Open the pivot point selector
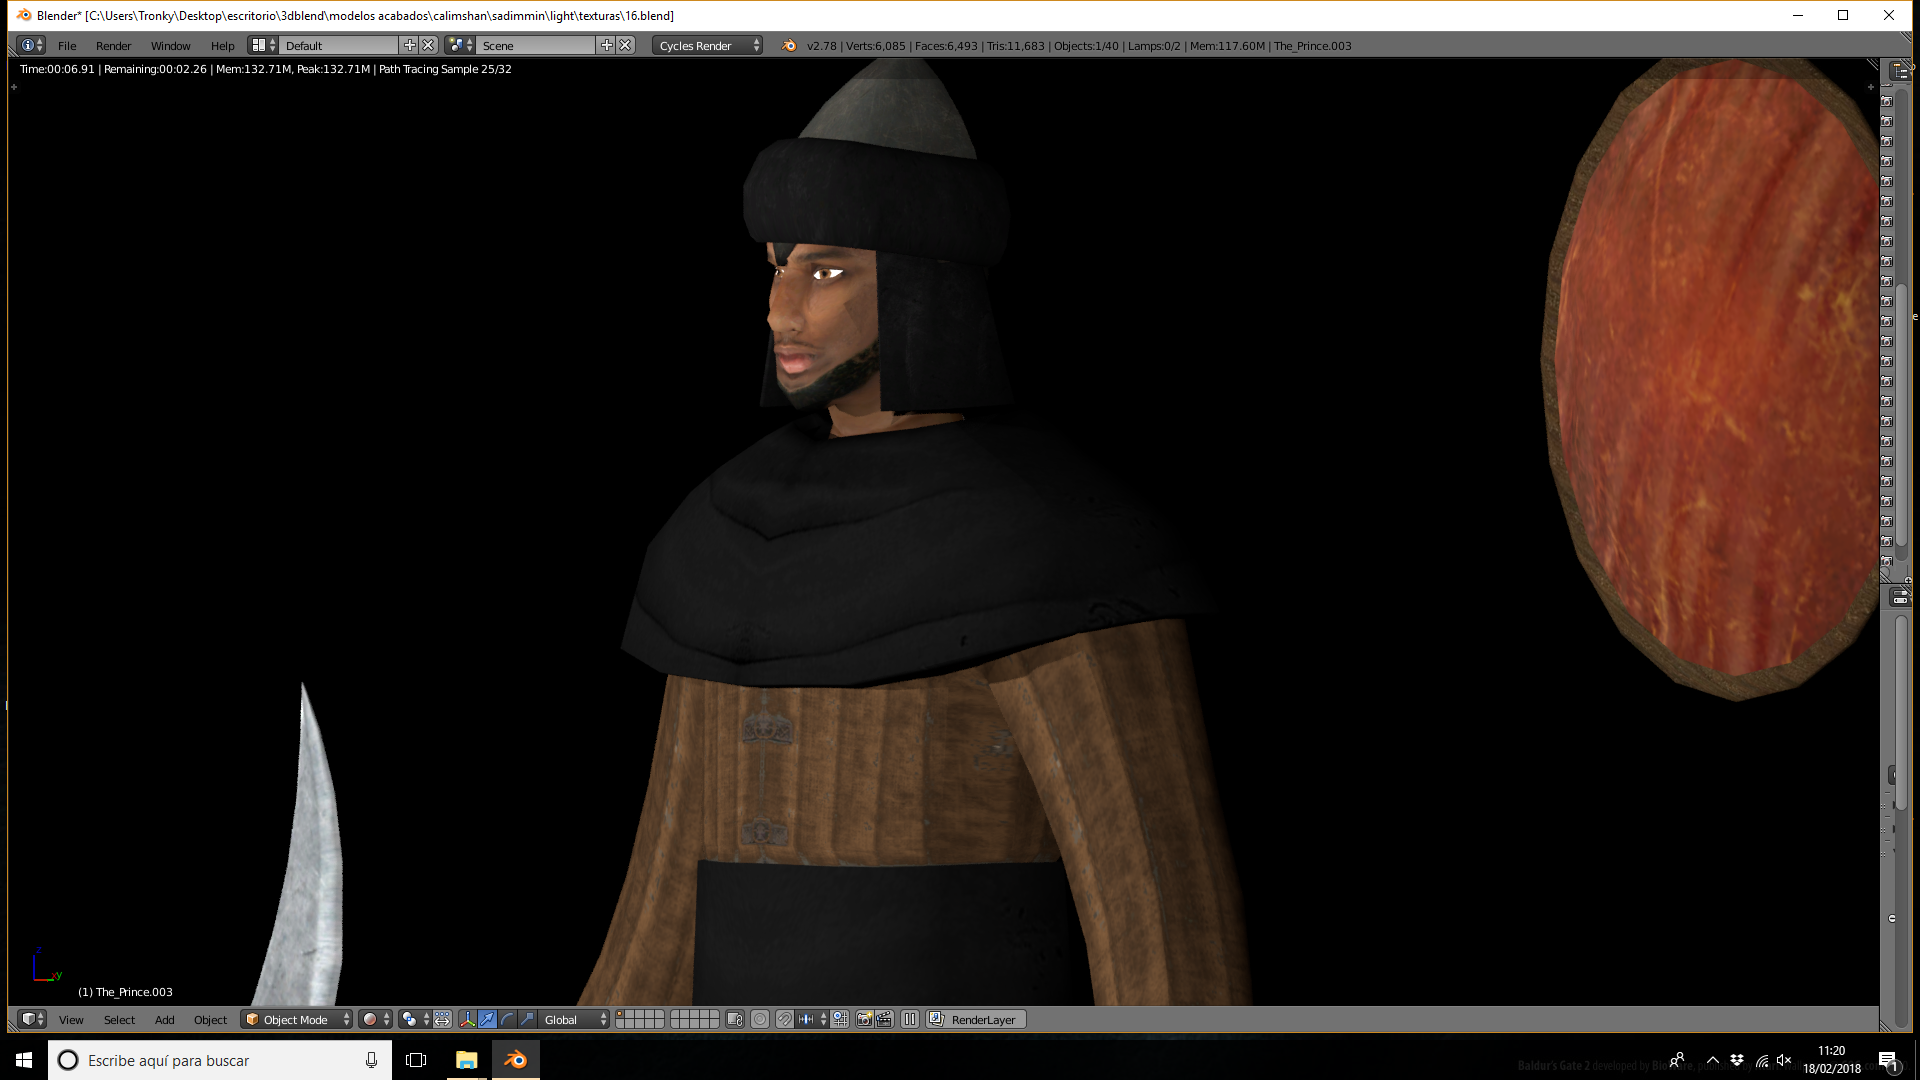Image resolution: width=1920 pixels, height=1080 pixels. [x=415, y=1019]
